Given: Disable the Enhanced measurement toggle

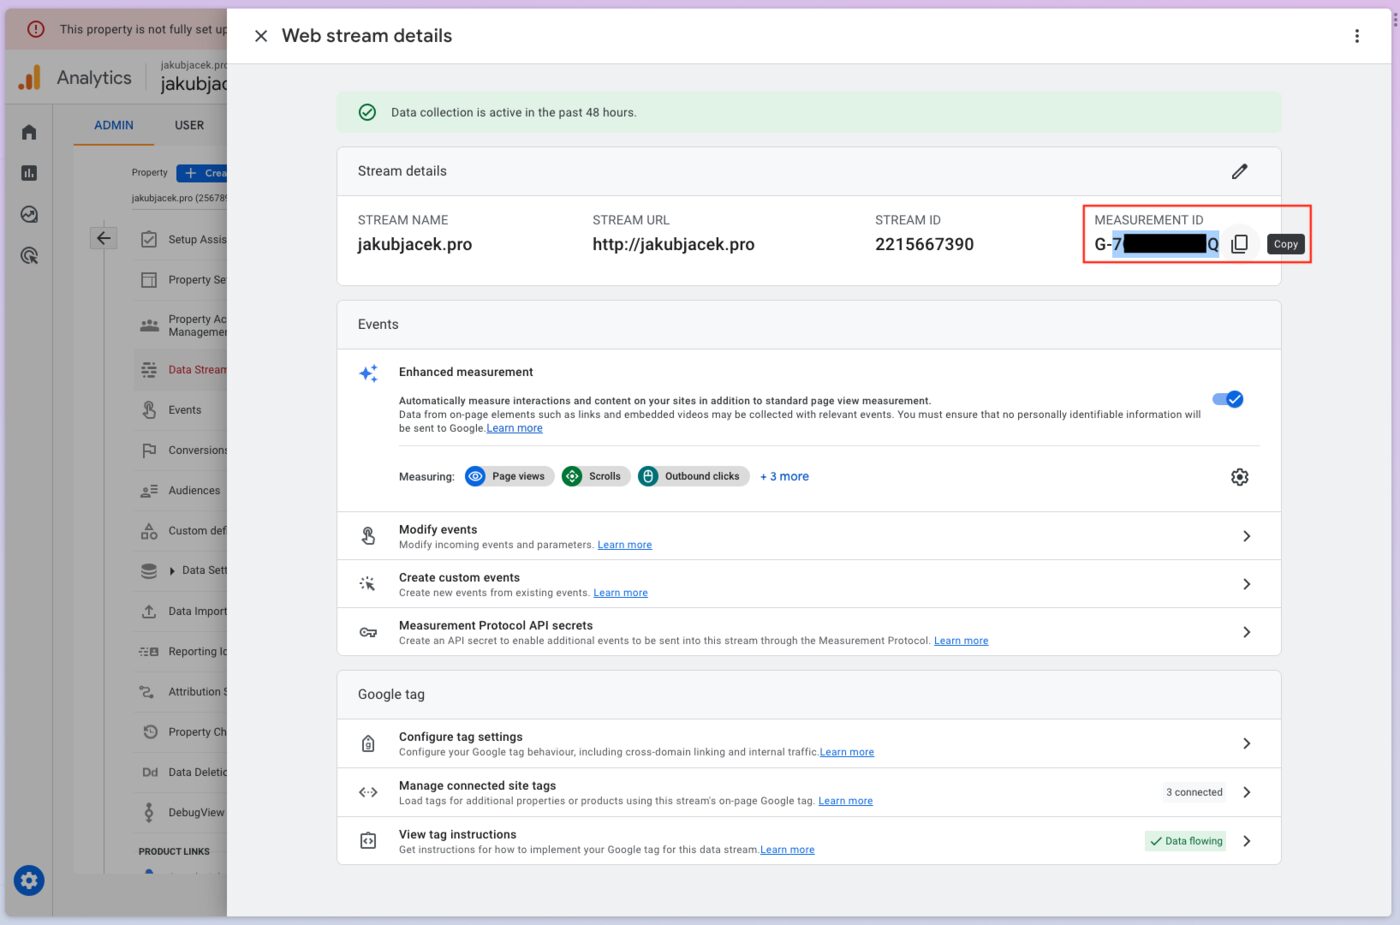Looking at the screenshot, I should (1227, 399).
